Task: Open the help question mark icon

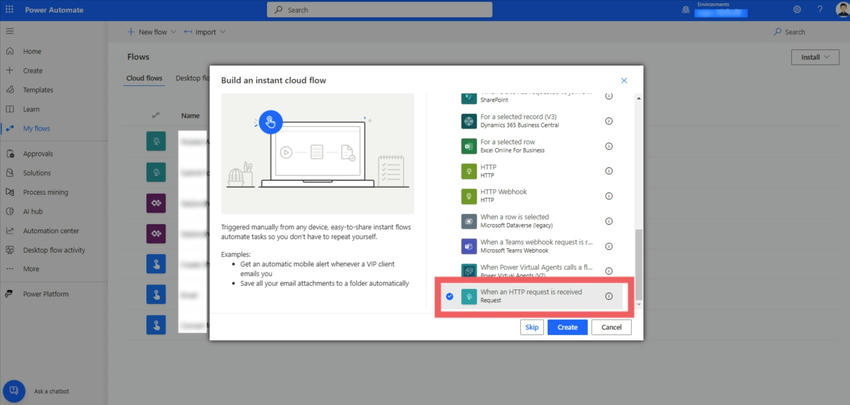Action: (x=820, y=9)
